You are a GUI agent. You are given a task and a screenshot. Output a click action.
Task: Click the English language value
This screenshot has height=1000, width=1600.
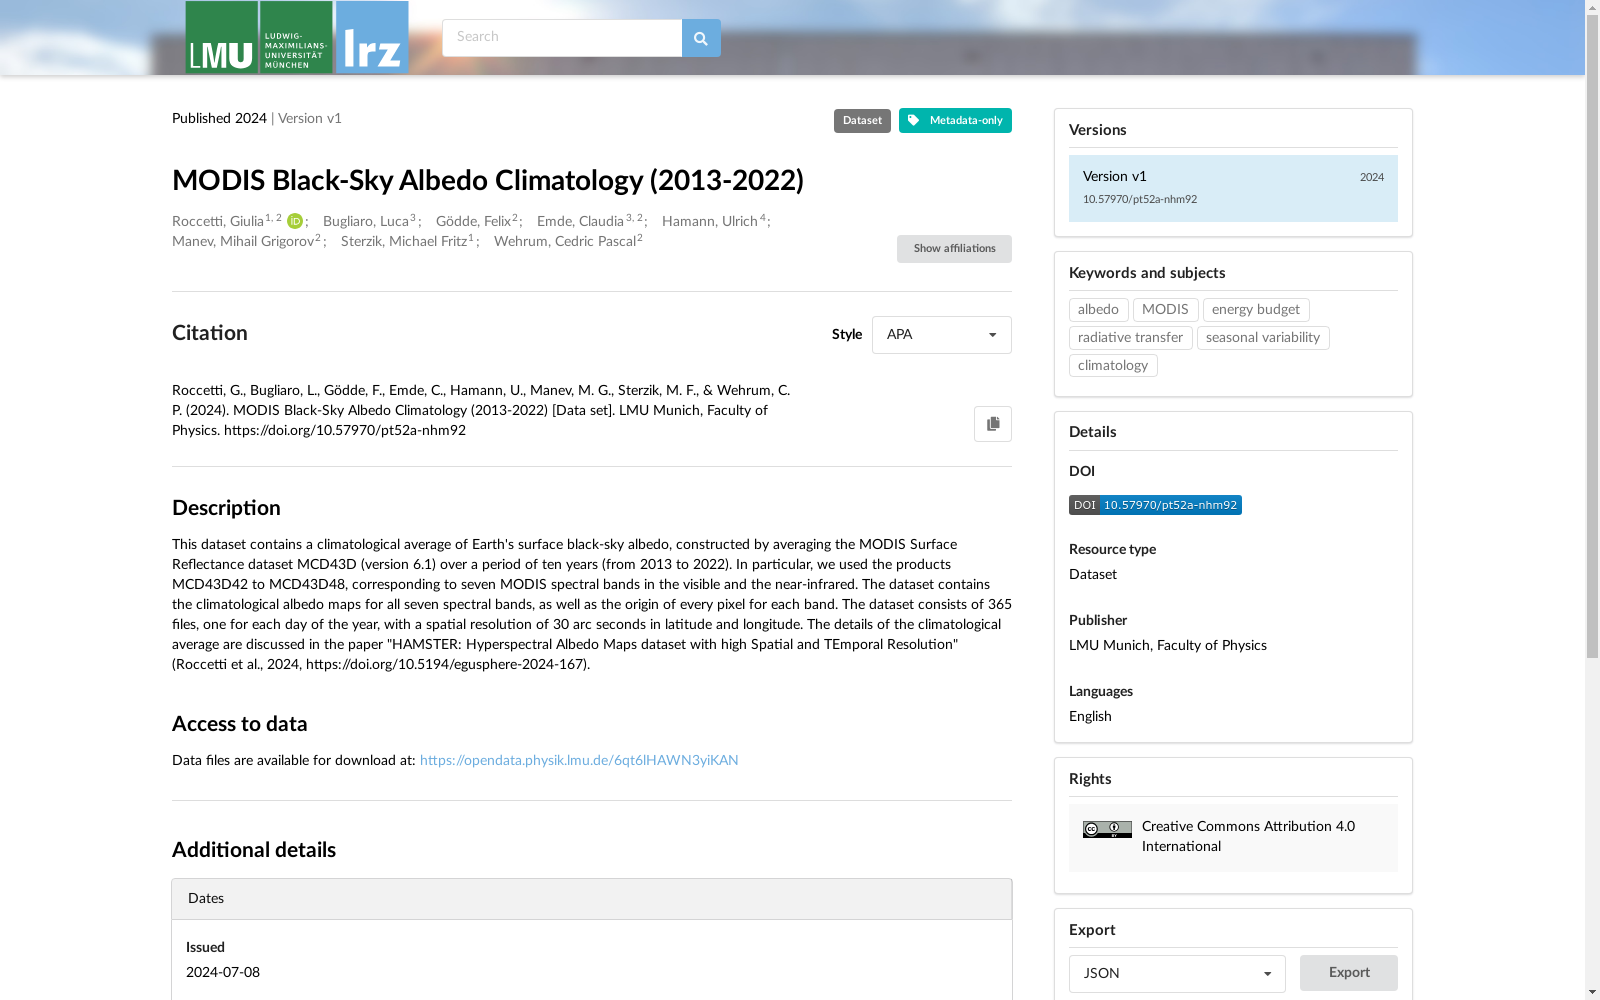1090,717
